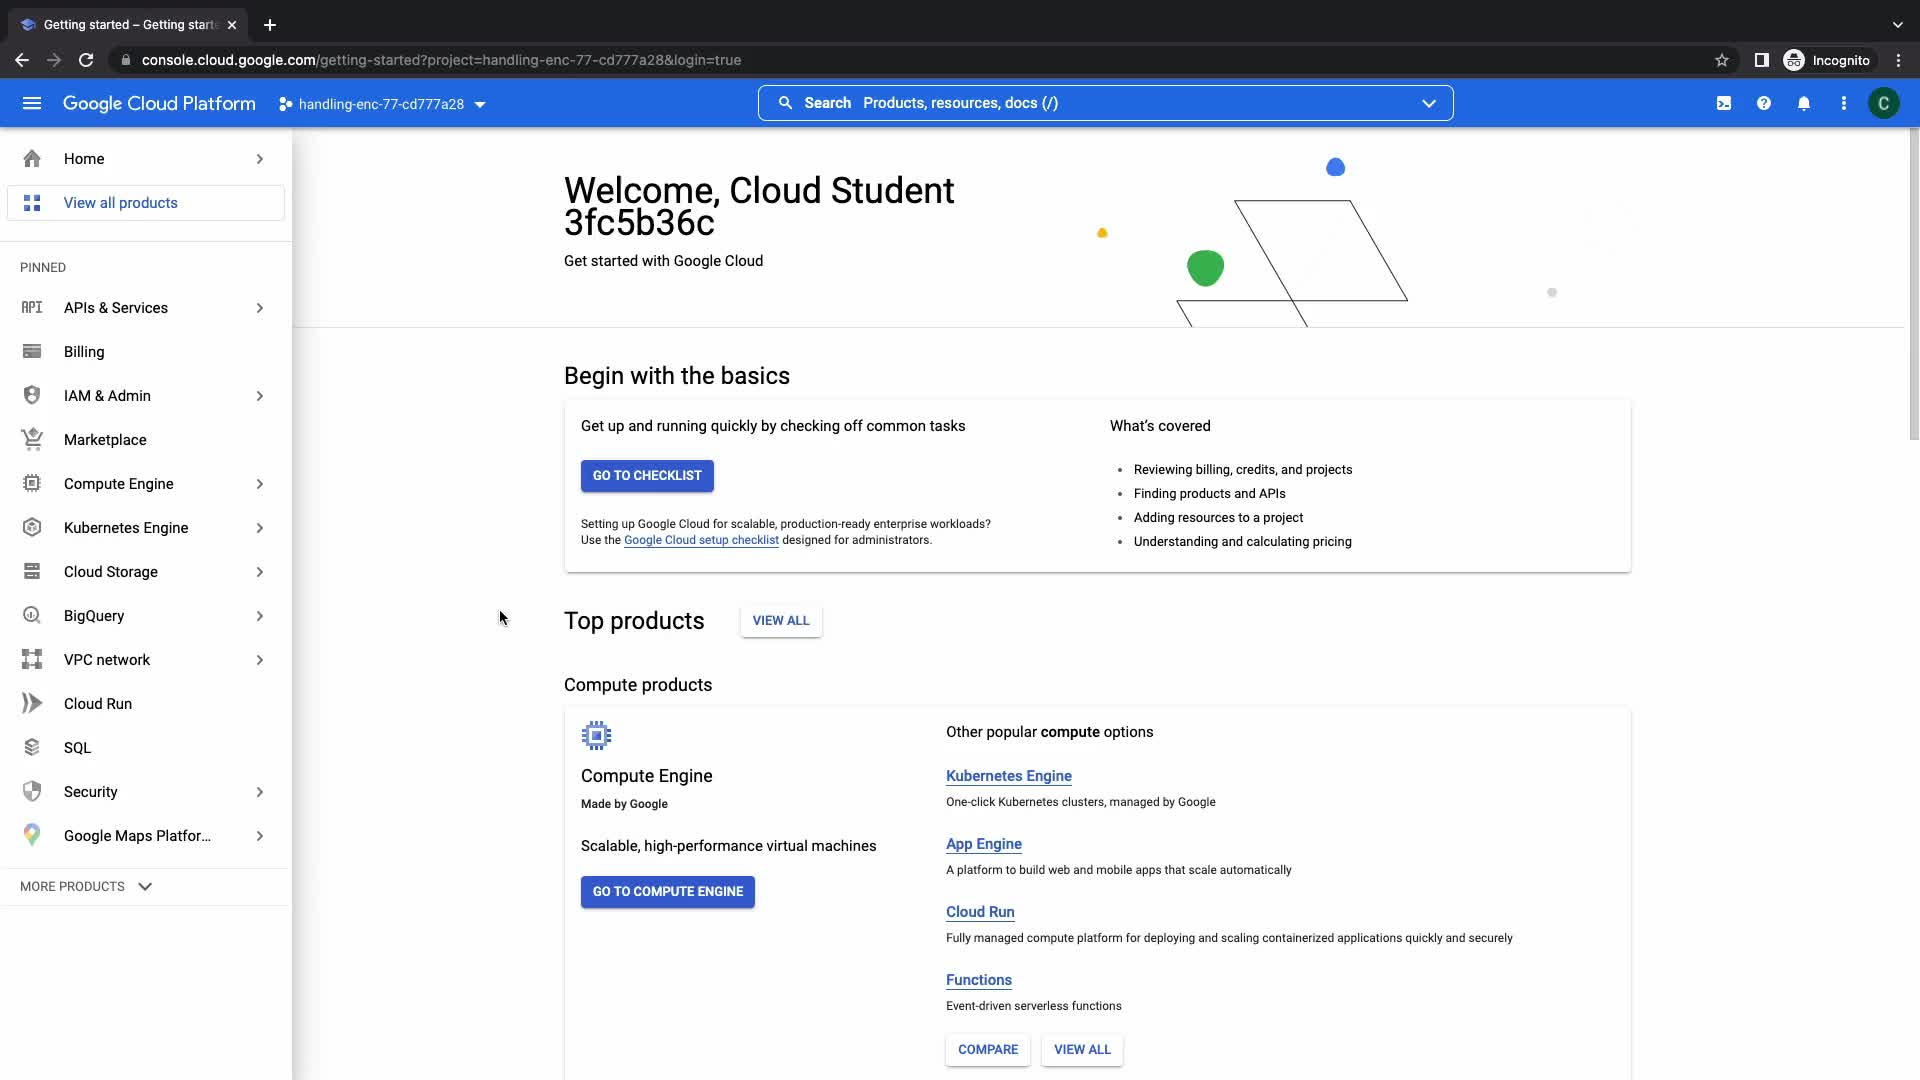Click the Cloud Run sidebar icon

32,704
